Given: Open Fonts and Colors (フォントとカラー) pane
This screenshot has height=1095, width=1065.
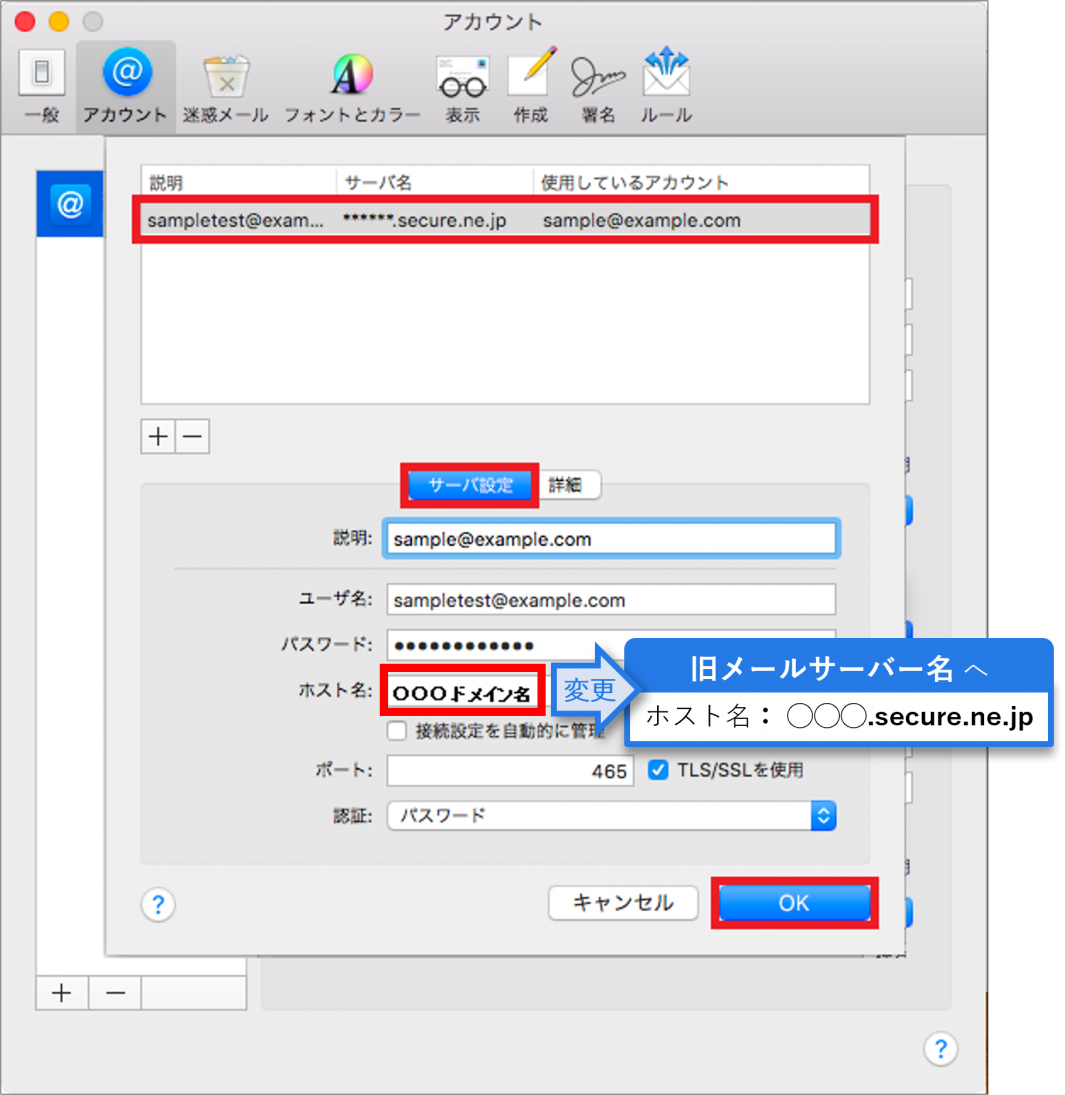Looking at the screenshot, I should click(352, 86).
